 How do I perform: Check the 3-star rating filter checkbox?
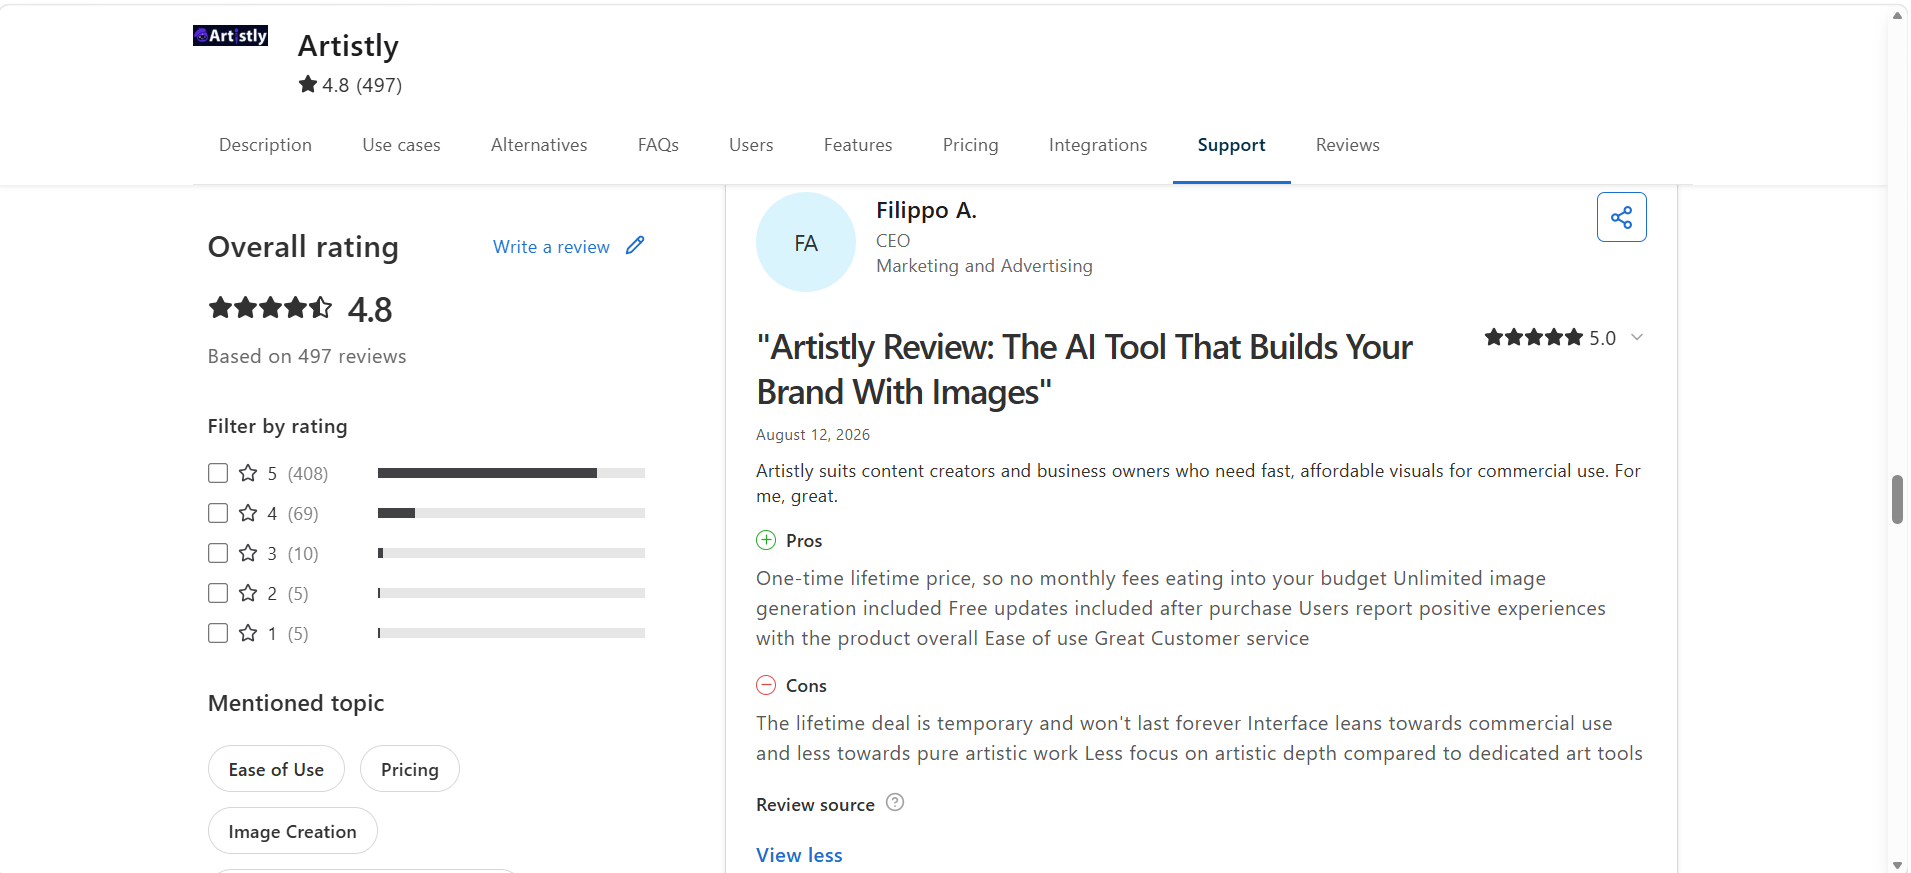click(218, 553)
